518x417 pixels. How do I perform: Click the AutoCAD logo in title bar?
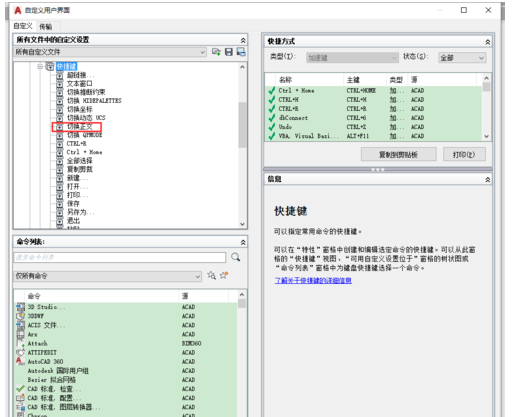(x=18, y=10)
